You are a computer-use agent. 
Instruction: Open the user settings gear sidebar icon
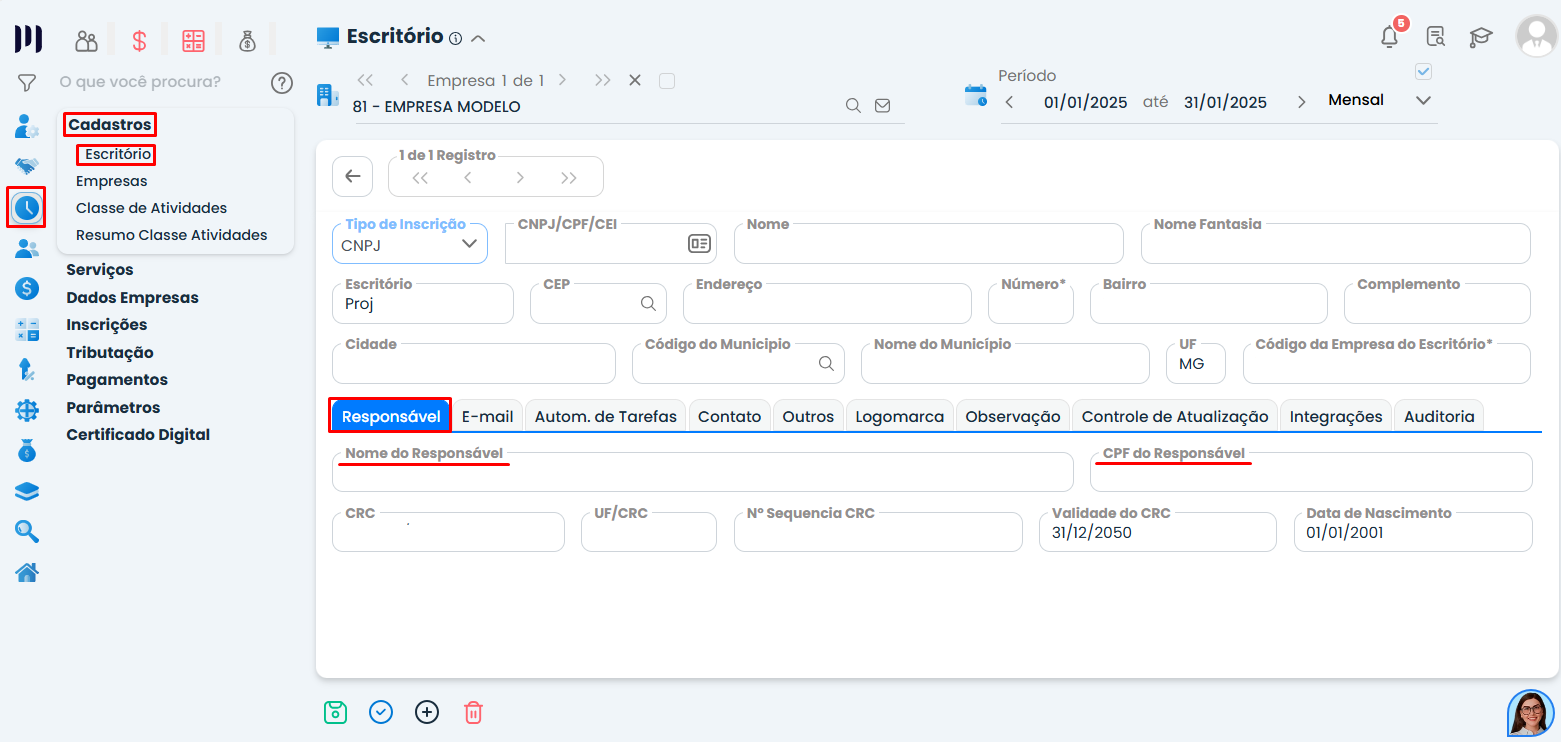tap(27, 127)
